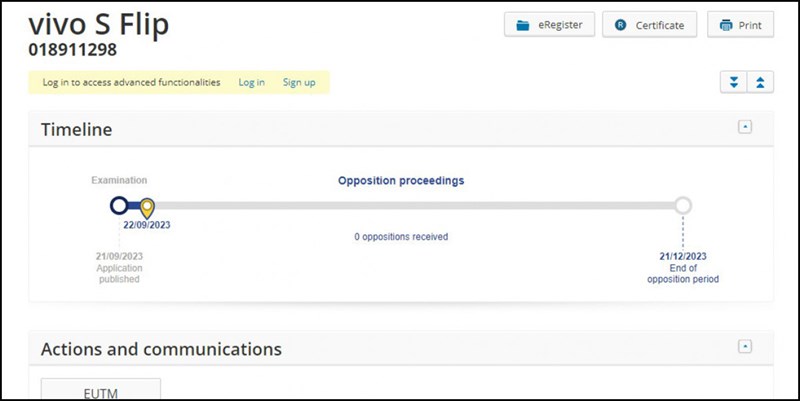Image resolution: width=800 pixels, height=401 pixels.
Task: Expand all sections with double down arrows
Action: [734, 82]
